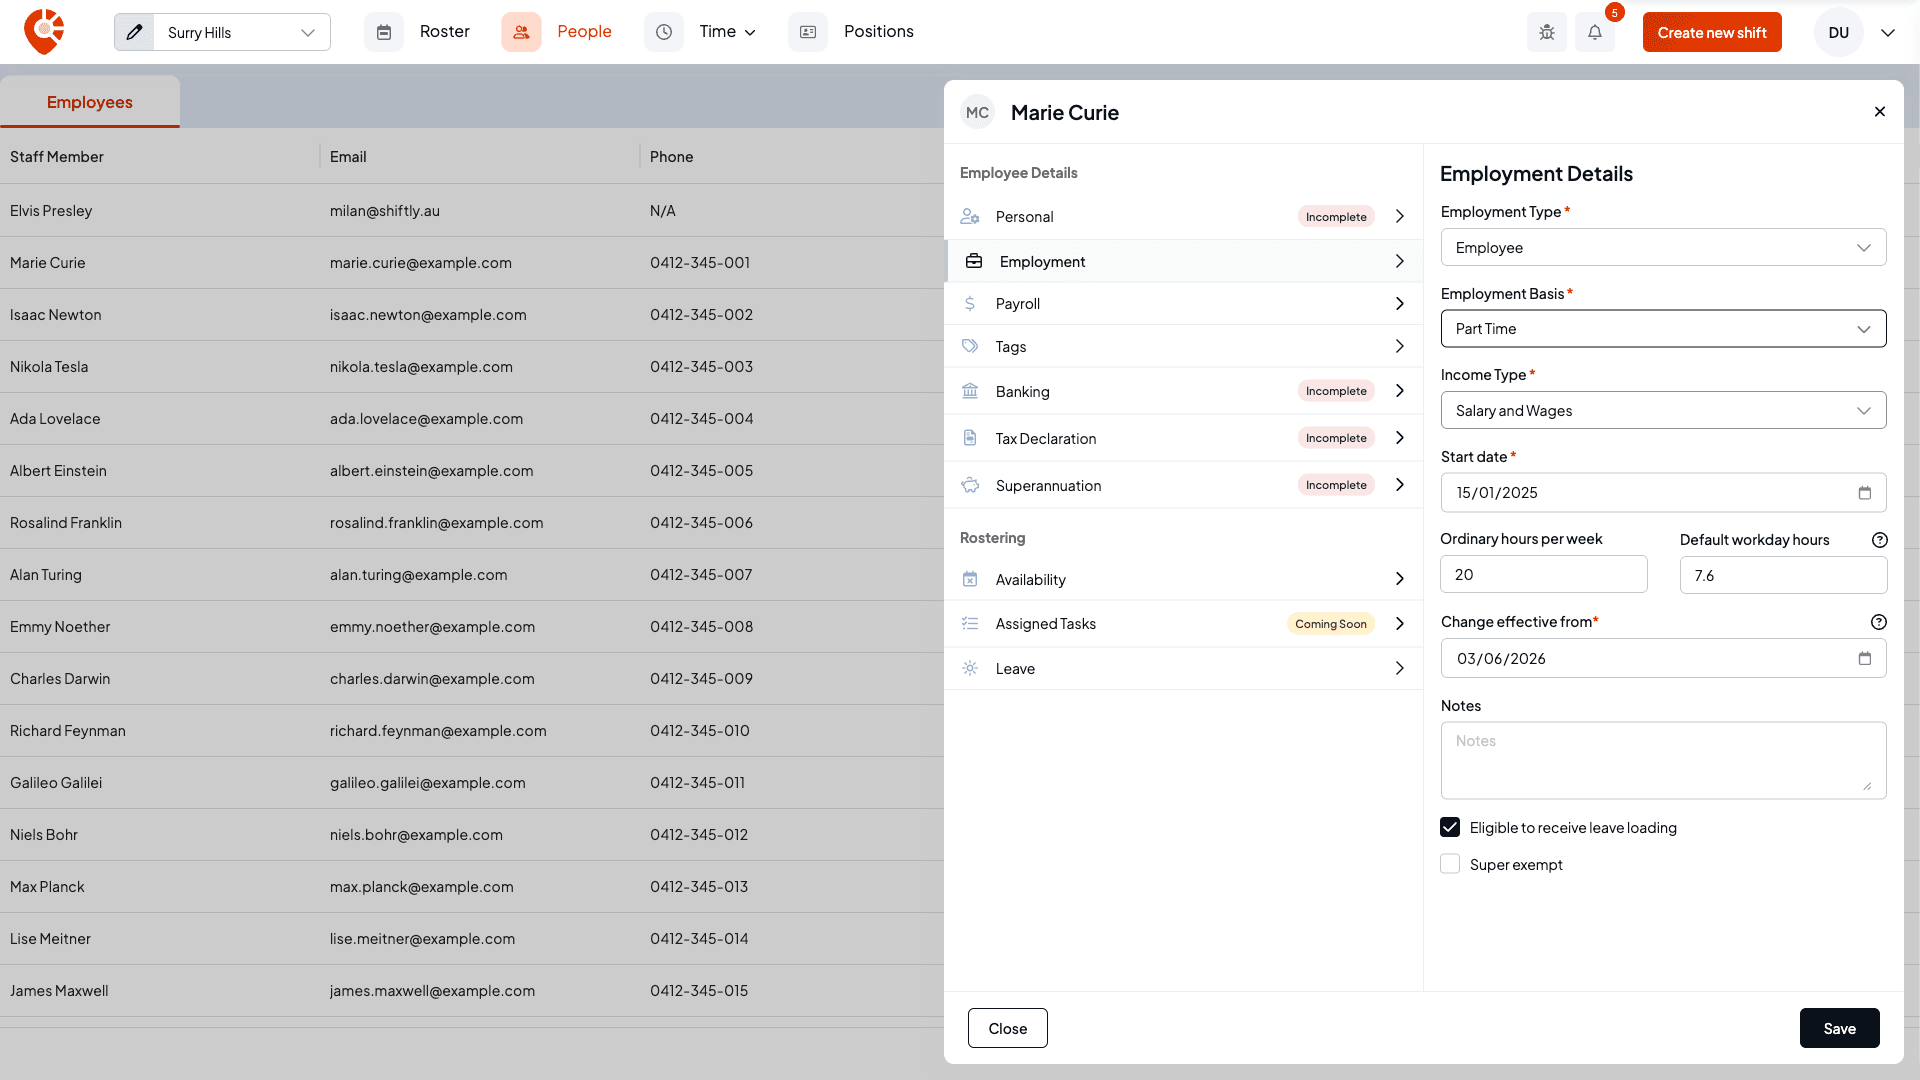Click the Ordinary hours per week field

(x=1543, y=574)
